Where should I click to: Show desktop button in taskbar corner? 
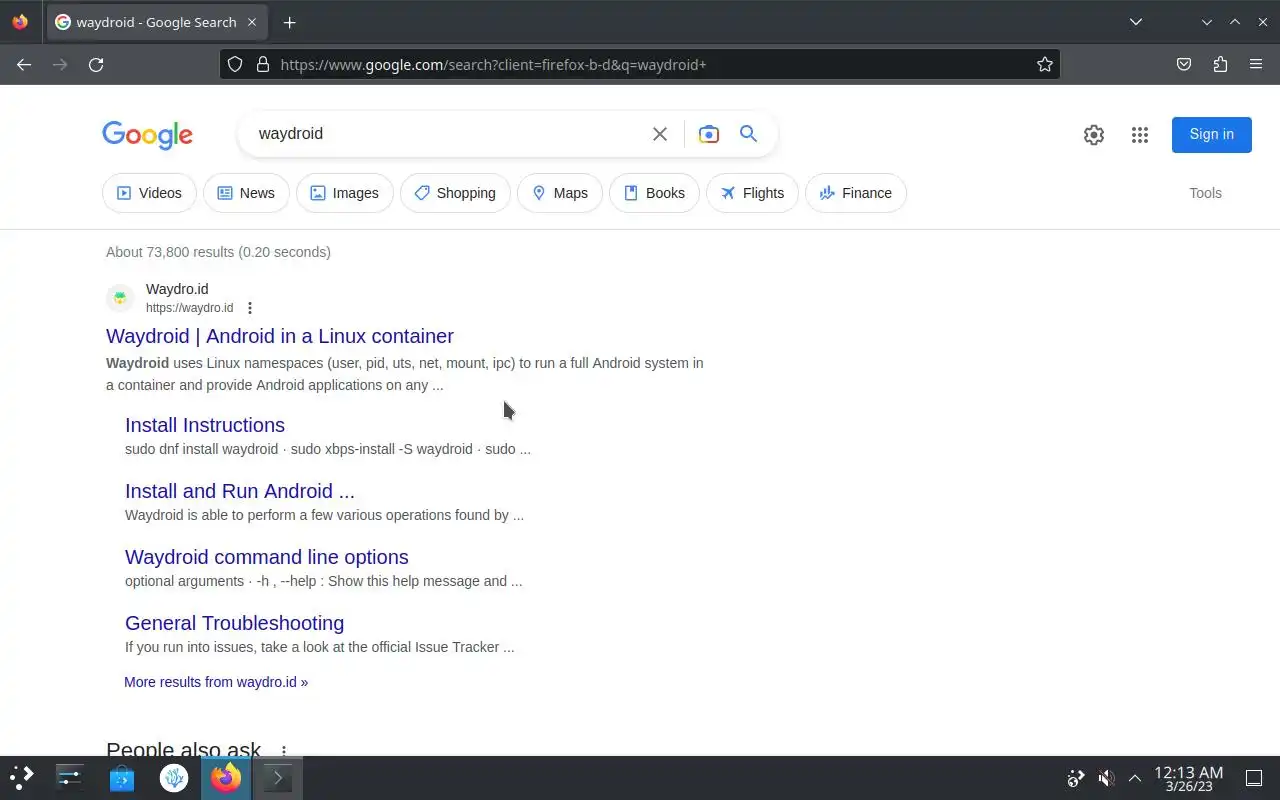[1253, 778]
